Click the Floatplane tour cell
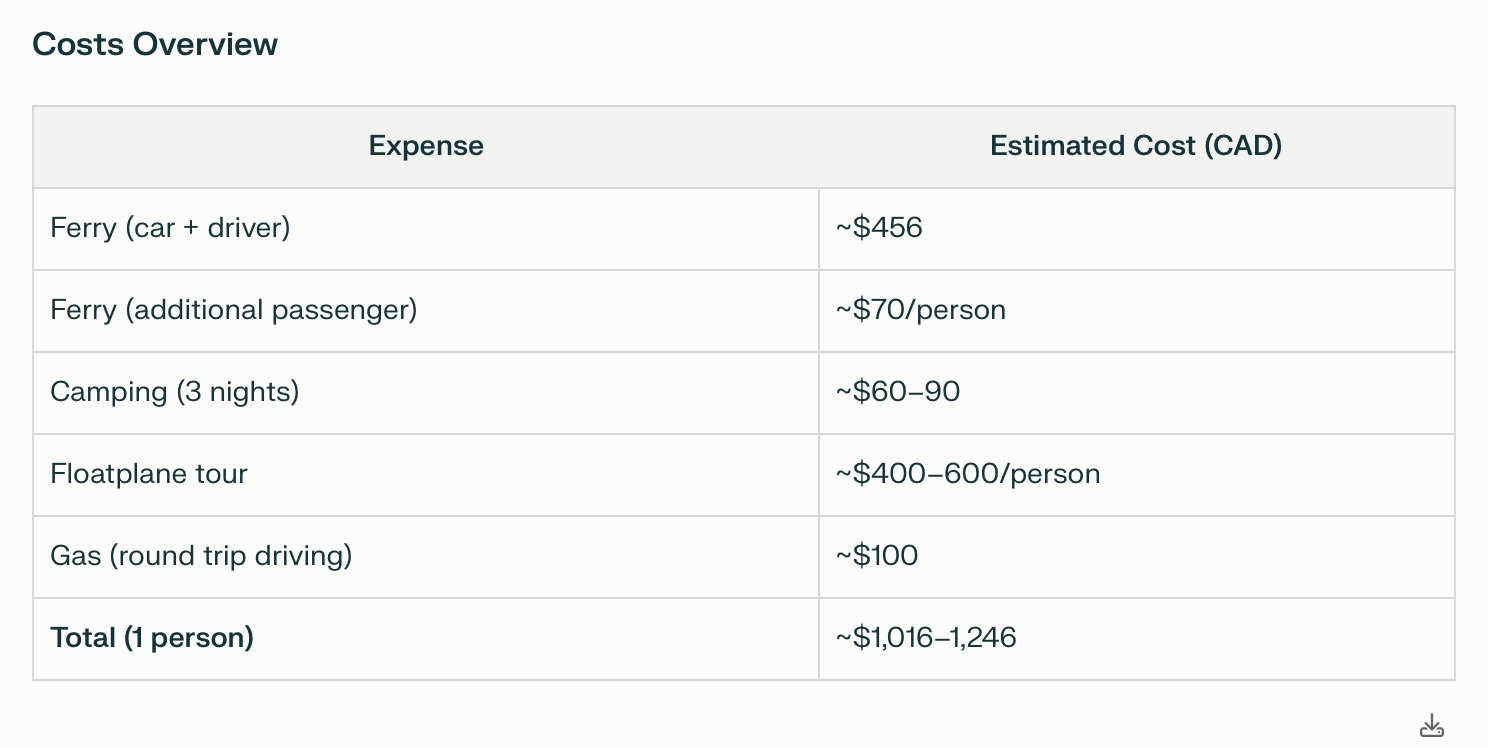 pyautogui.click(x=149, y=474)
